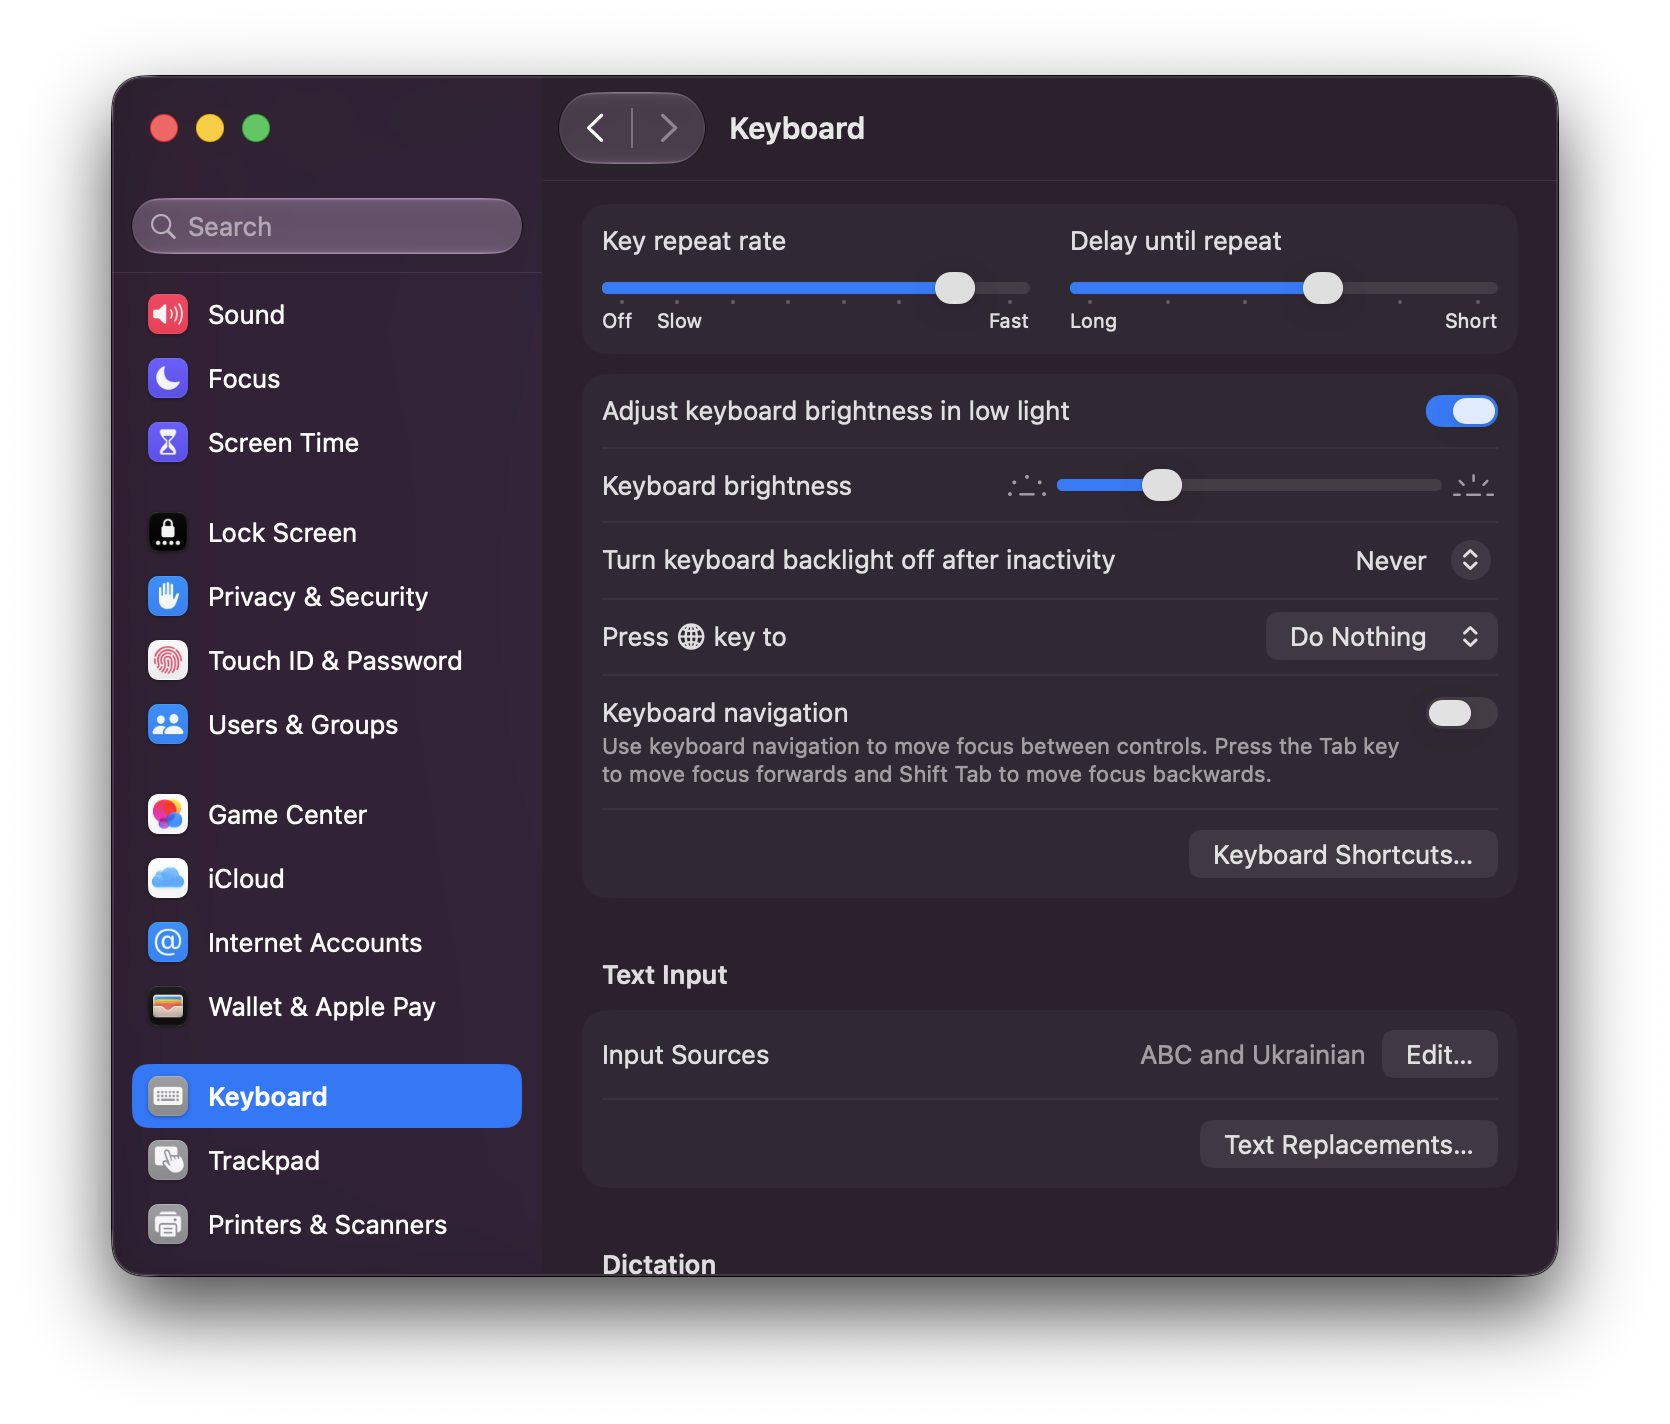
Task: Click the Text Input section heading
Action: click(x=664, y=974)
